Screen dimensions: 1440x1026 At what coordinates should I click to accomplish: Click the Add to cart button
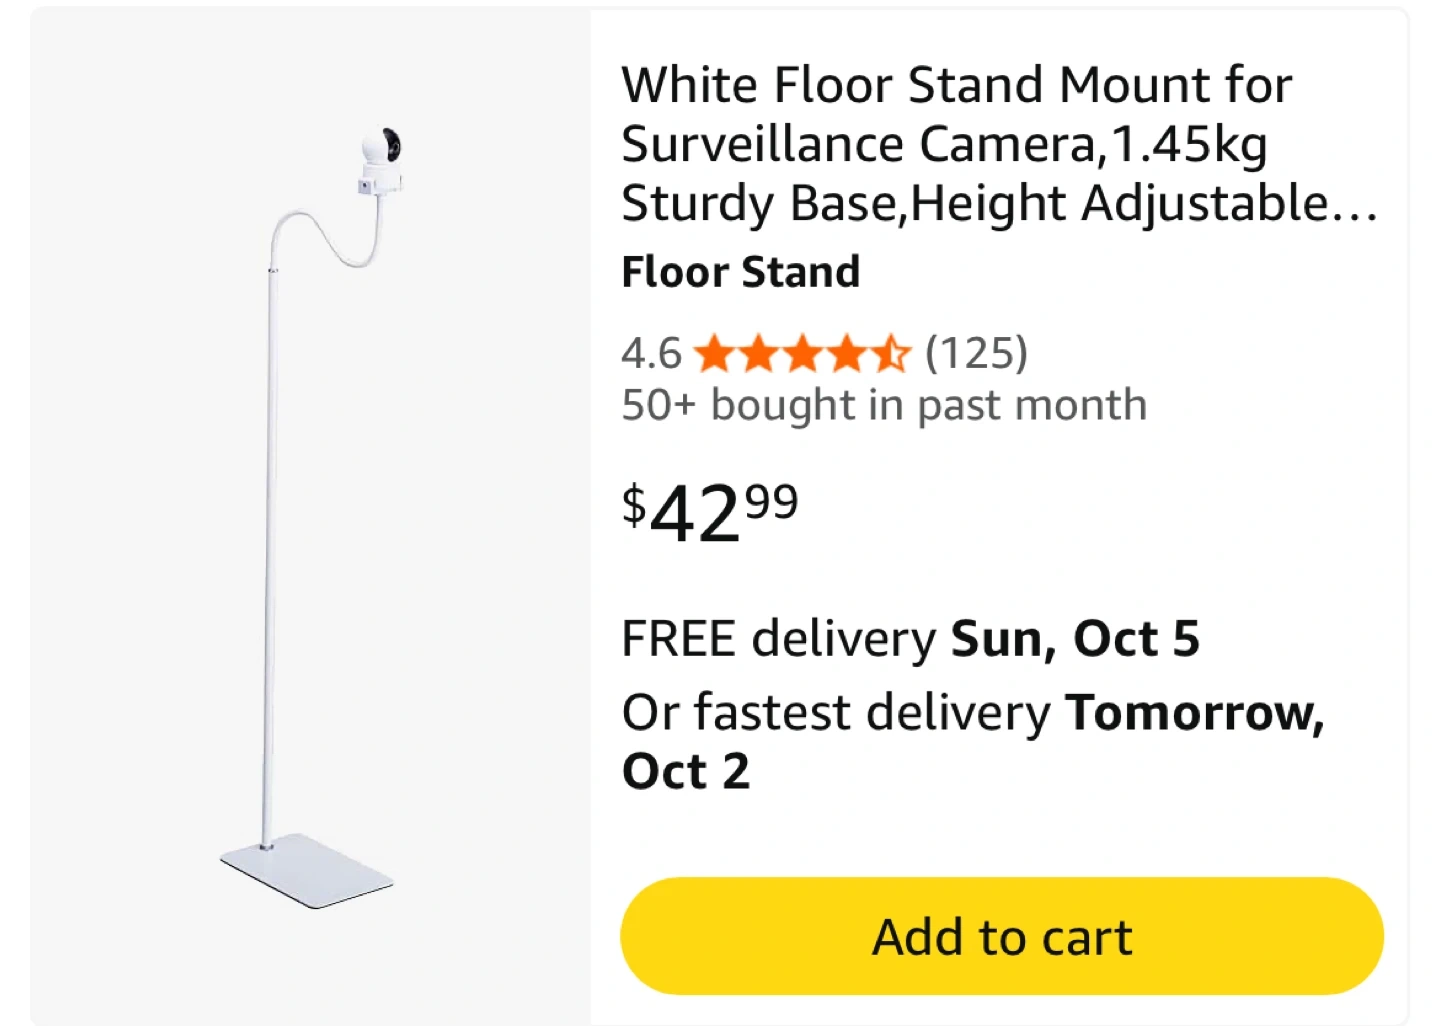pos(1001,936)
